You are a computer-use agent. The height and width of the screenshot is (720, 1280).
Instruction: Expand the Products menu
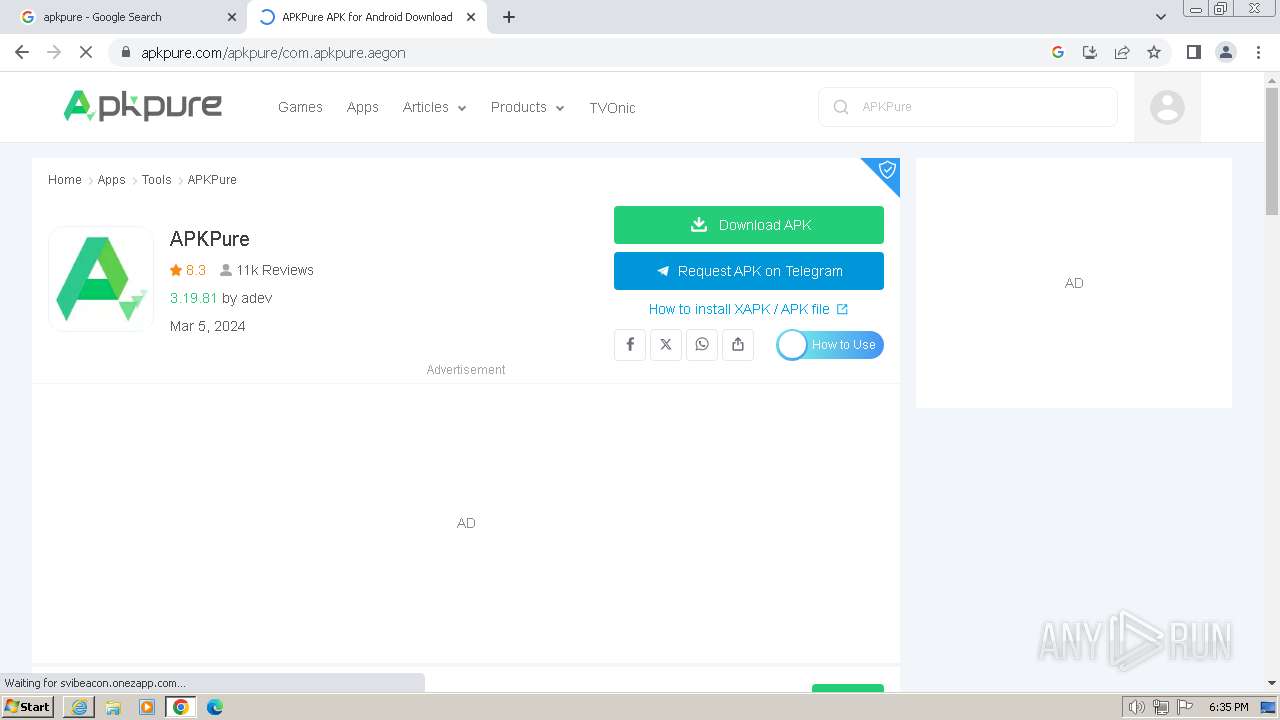(x=527, y=107)
